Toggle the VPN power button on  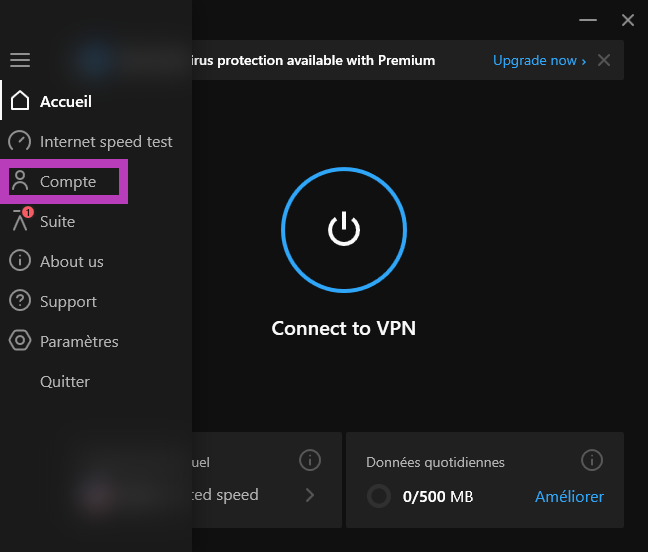(x=344, y=230)
